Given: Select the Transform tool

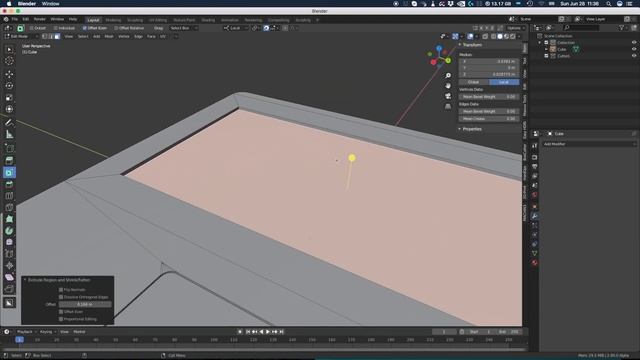Looking at the screenshot, I should (x=9, y=109).
